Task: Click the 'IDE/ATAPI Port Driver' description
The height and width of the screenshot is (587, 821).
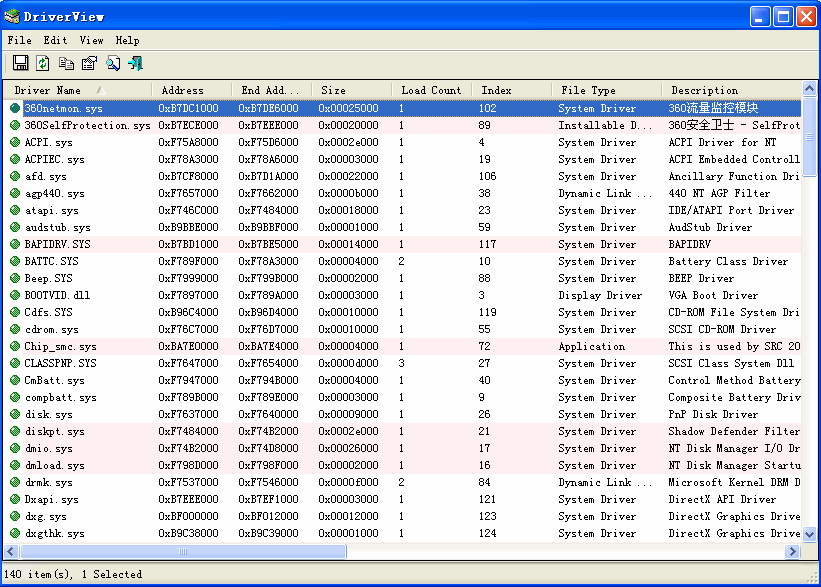Action: 731,211
